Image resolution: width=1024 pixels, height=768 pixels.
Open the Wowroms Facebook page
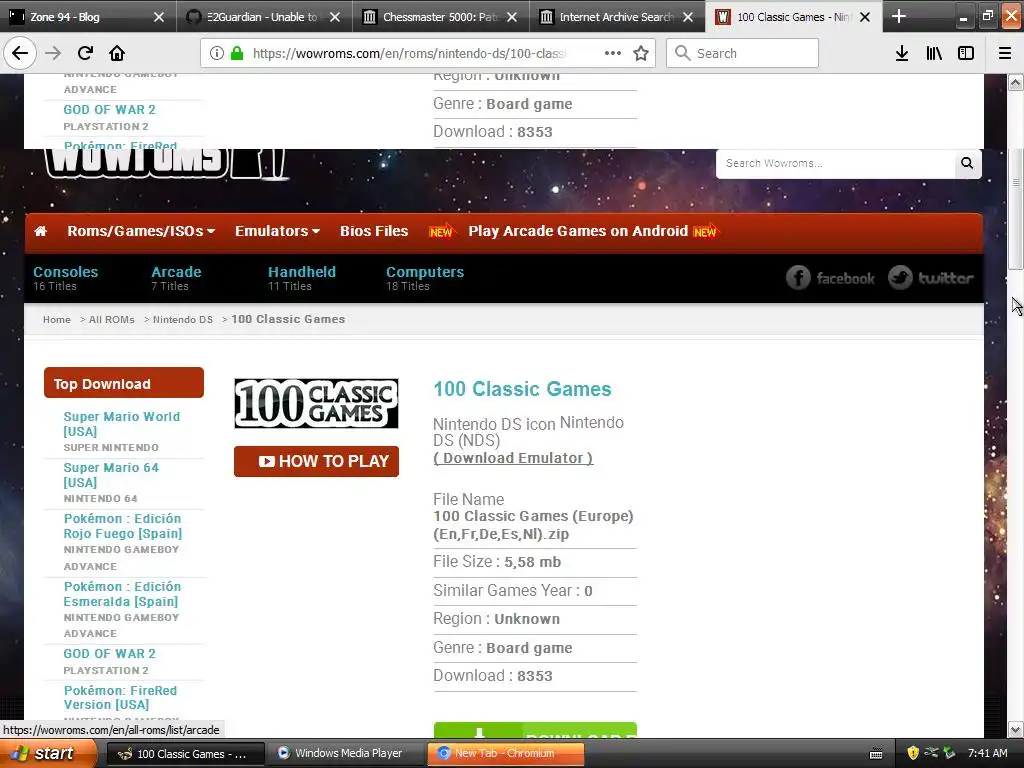coord(830,278)
